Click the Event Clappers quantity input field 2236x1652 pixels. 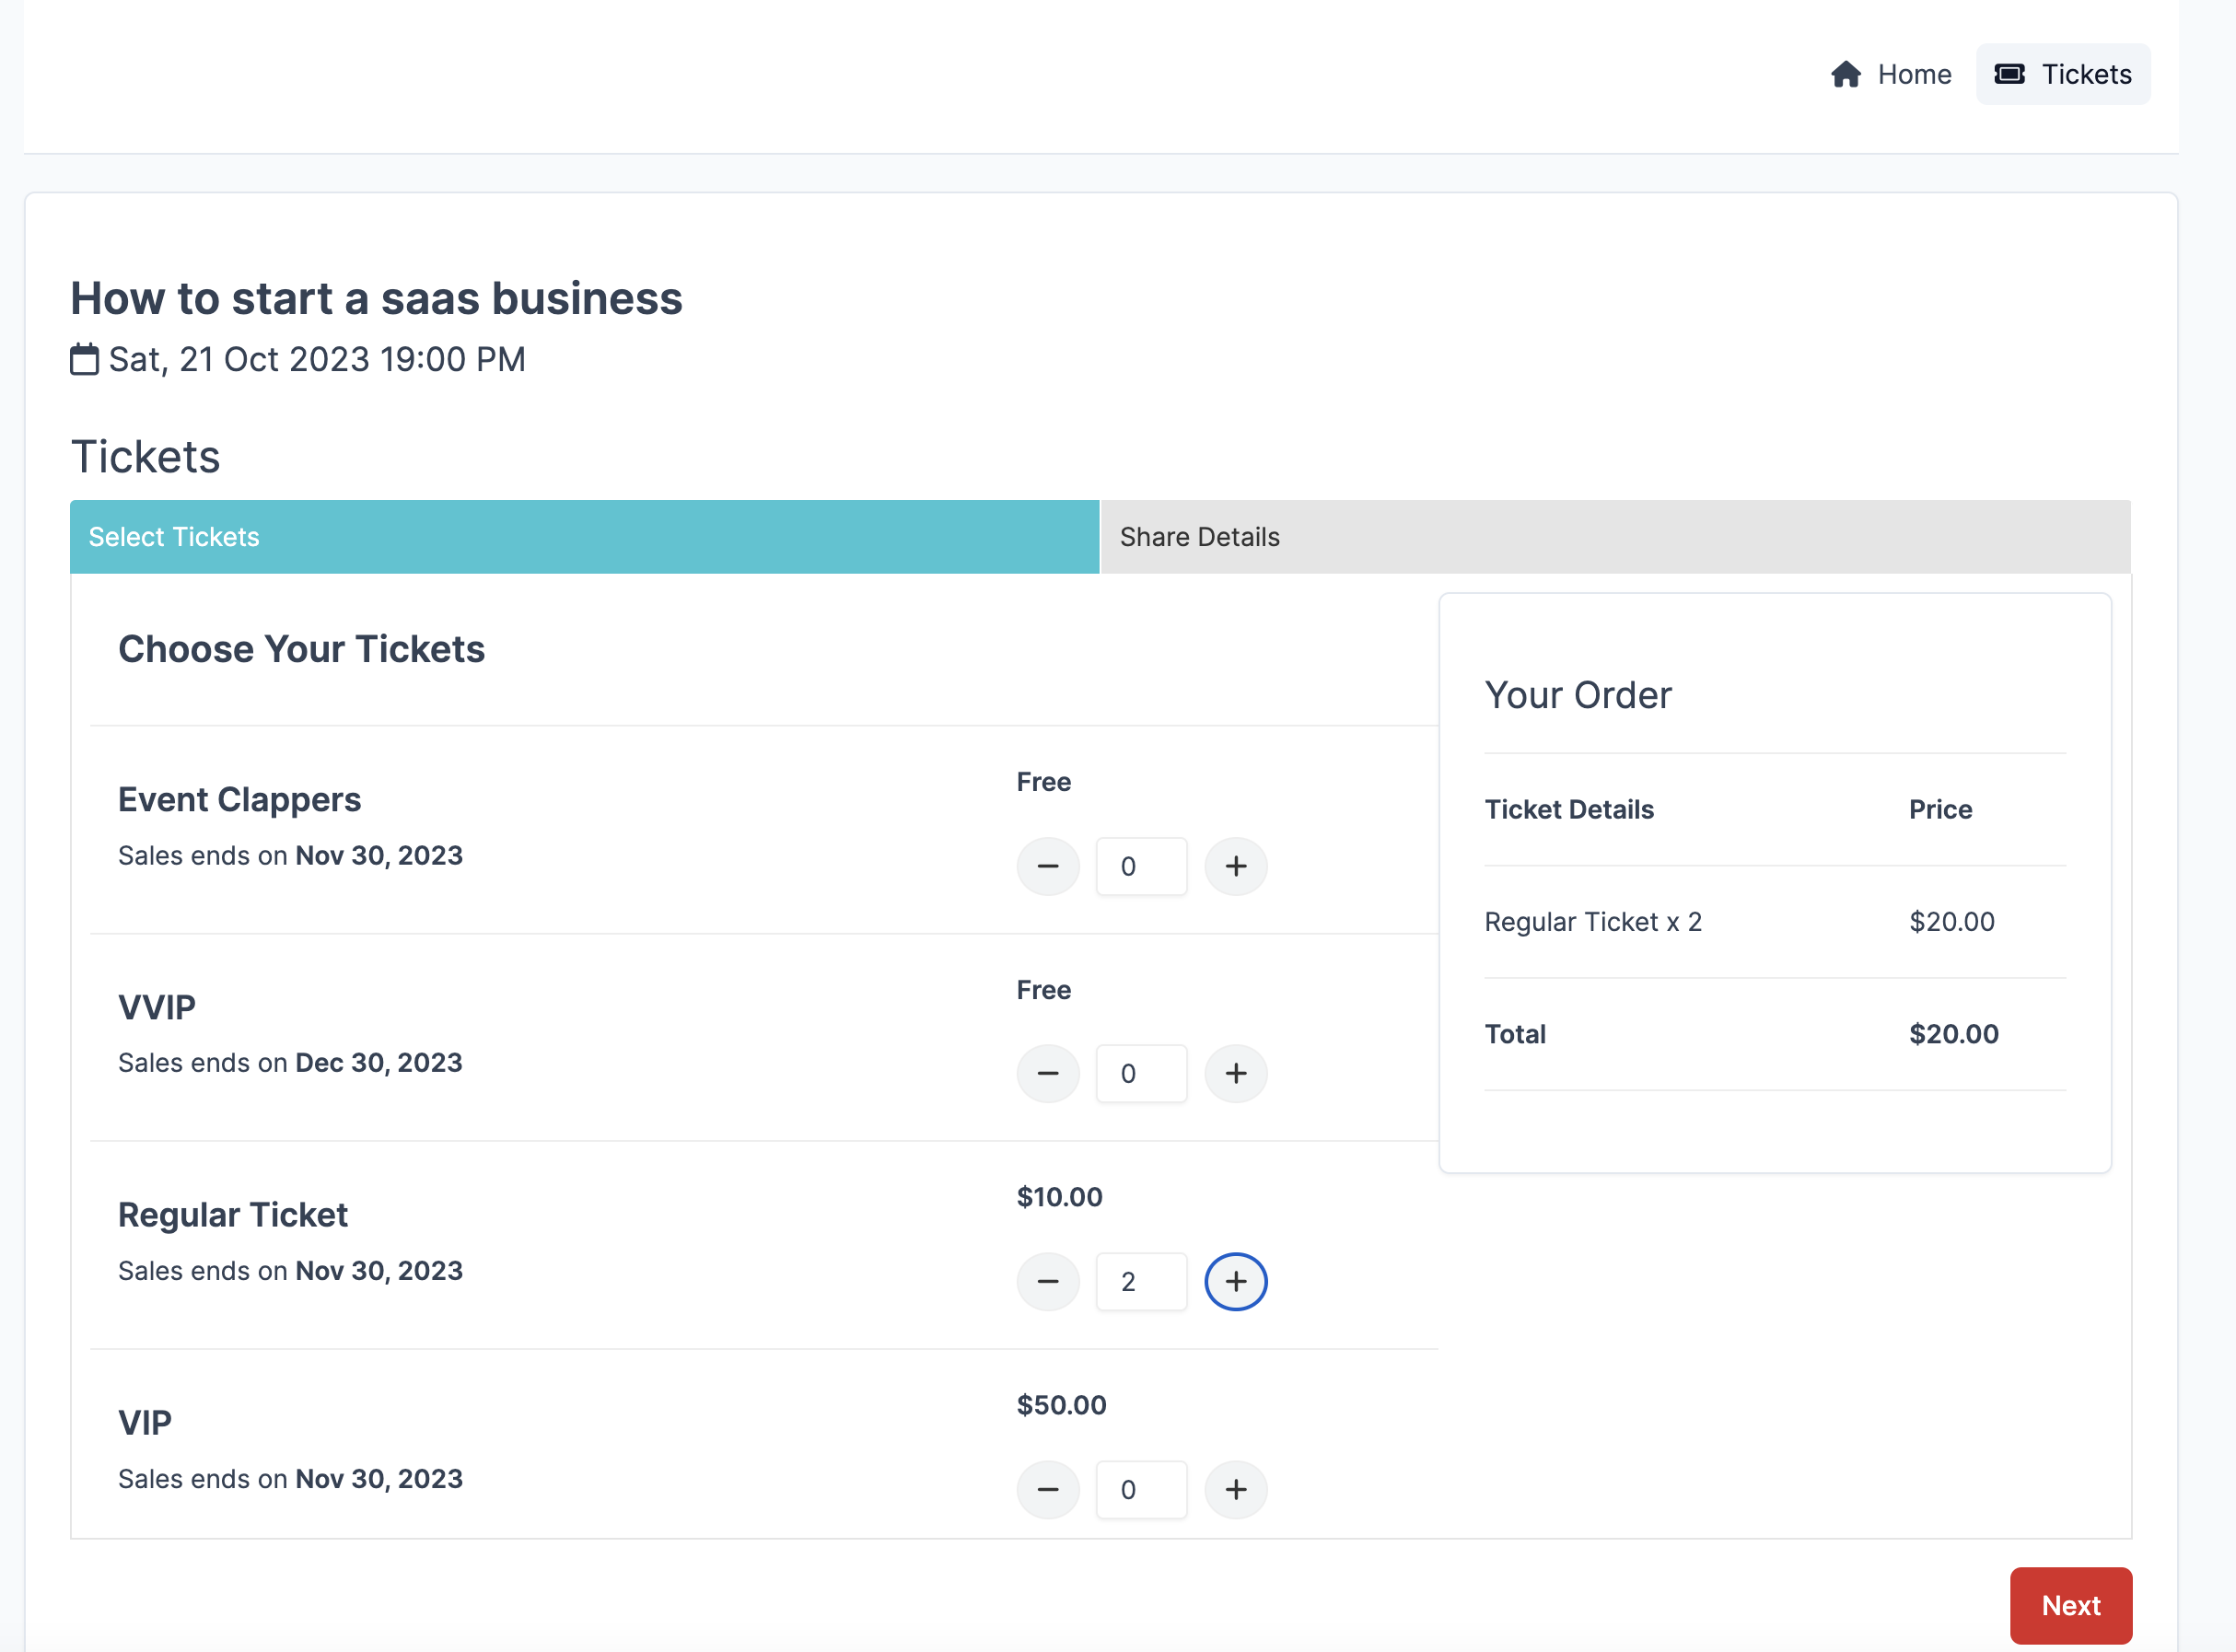tap(1141, 866)
